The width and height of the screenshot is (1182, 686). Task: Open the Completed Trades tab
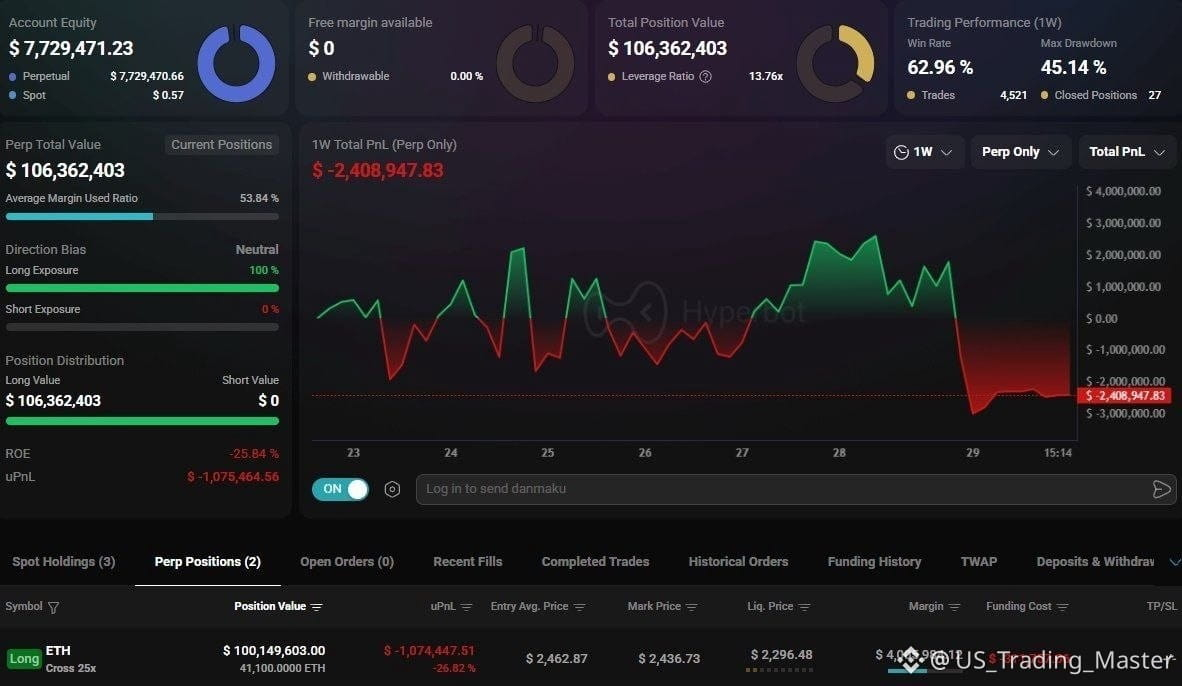595,562
